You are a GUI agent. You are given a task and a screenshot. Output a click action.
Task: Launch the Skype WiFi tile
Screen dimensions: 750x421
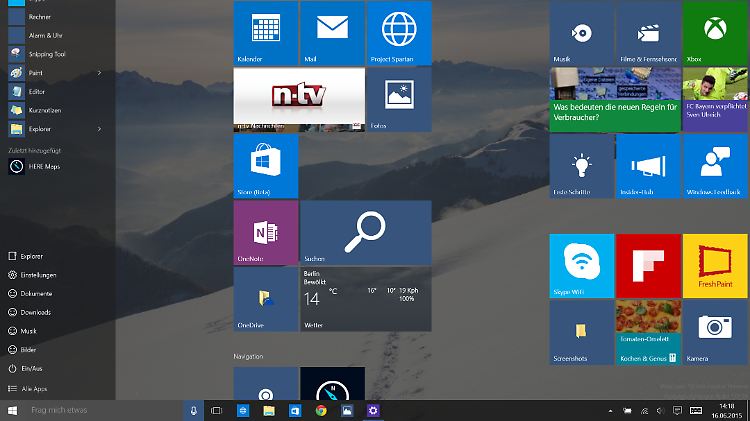(581, 266)
